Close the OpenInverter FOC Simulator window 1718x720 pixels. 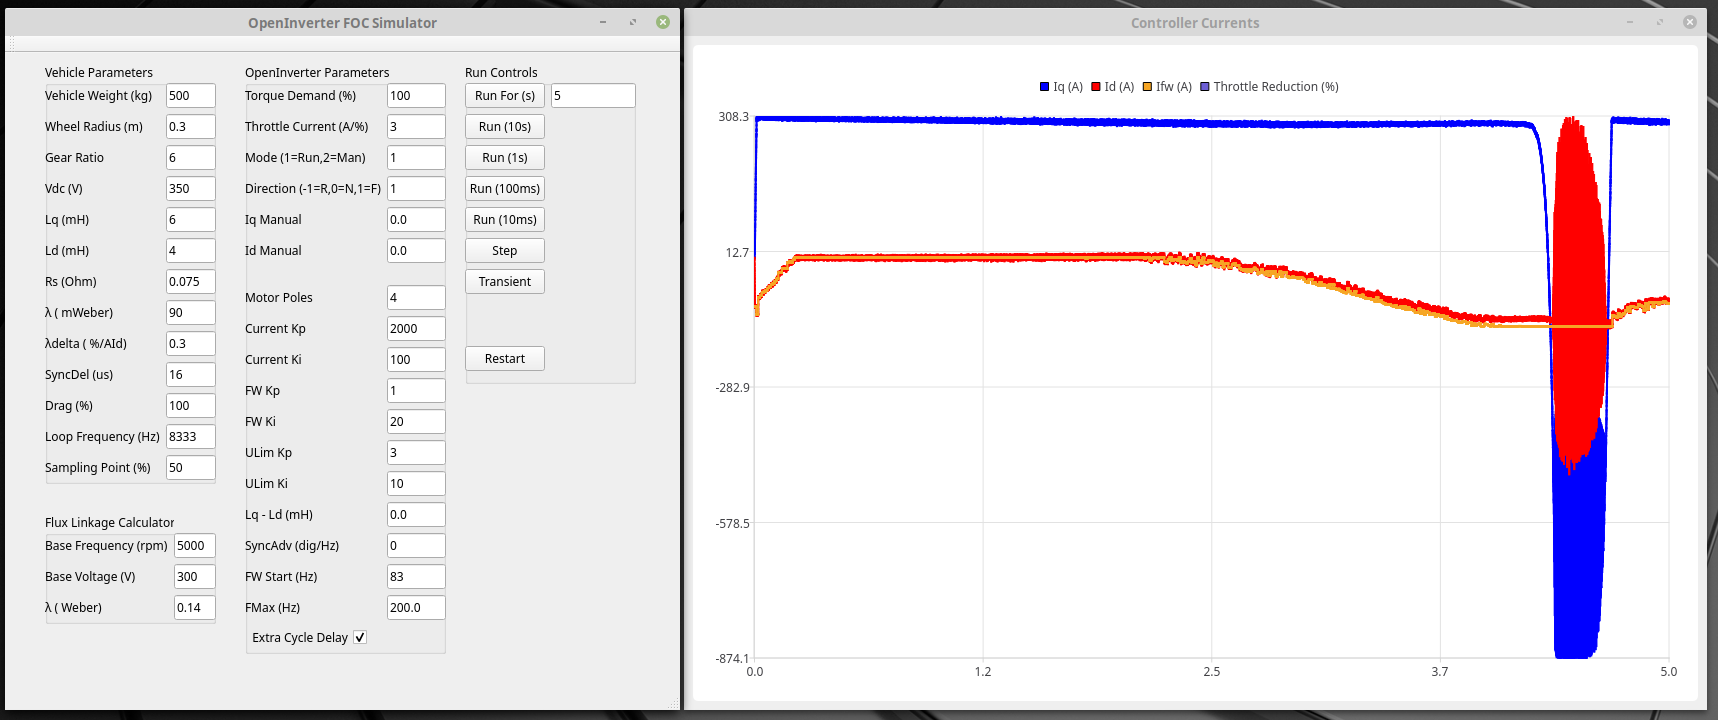click(663, 22)
